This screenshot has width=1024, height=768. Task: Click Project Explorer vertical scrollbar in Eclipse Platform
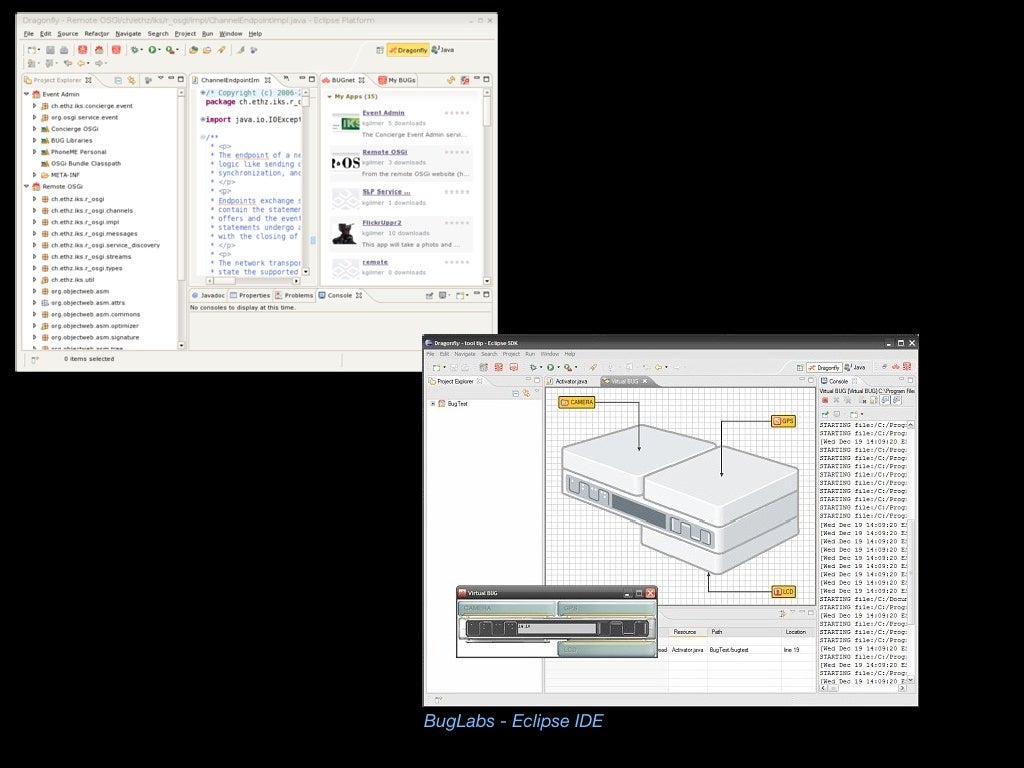point(181,219)
